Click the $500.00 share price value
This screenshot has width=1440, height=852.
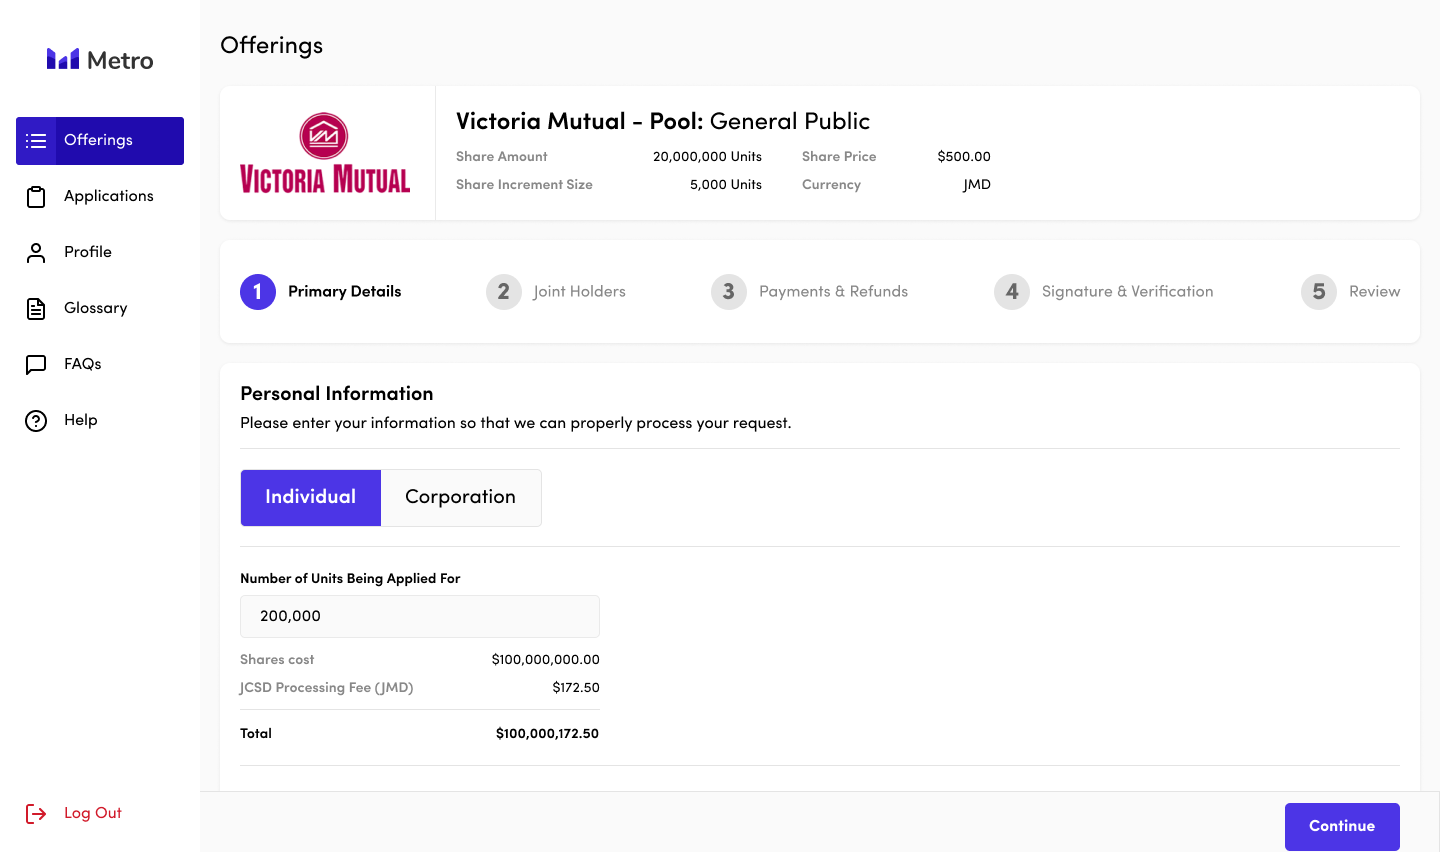point(964,157)
